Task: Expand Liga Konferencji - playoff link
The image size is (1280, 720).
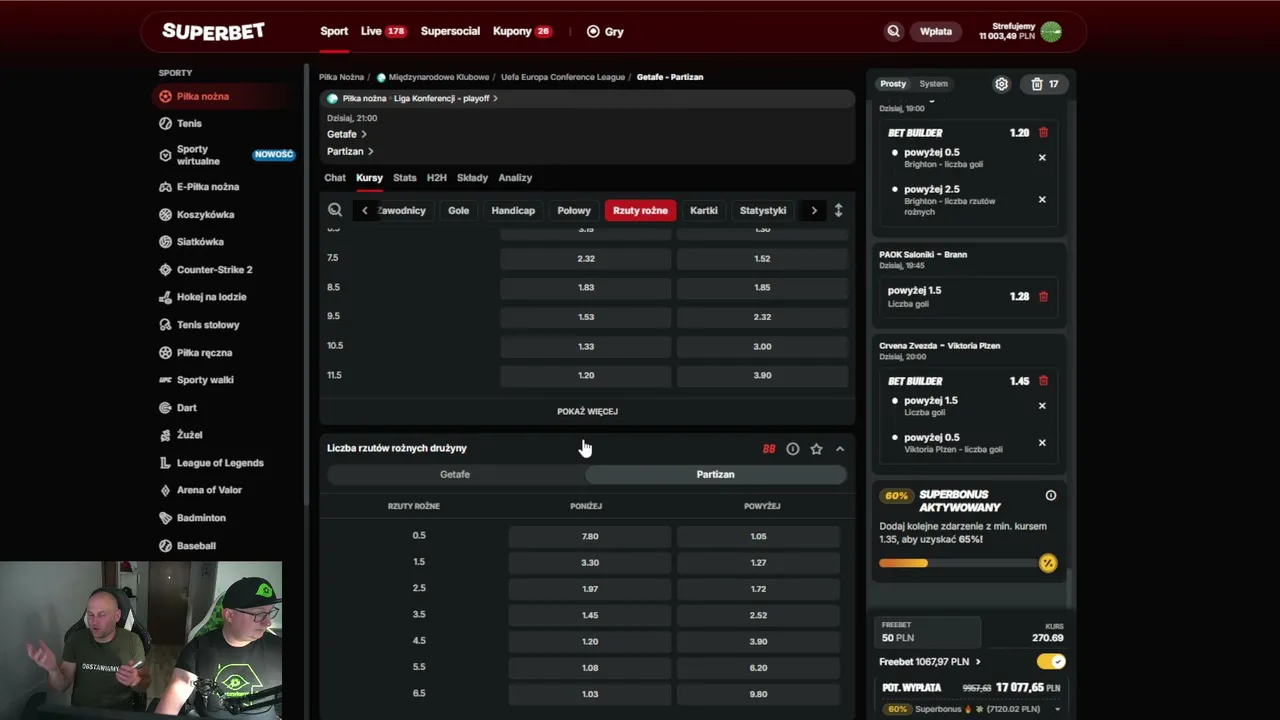Action: 445,98
